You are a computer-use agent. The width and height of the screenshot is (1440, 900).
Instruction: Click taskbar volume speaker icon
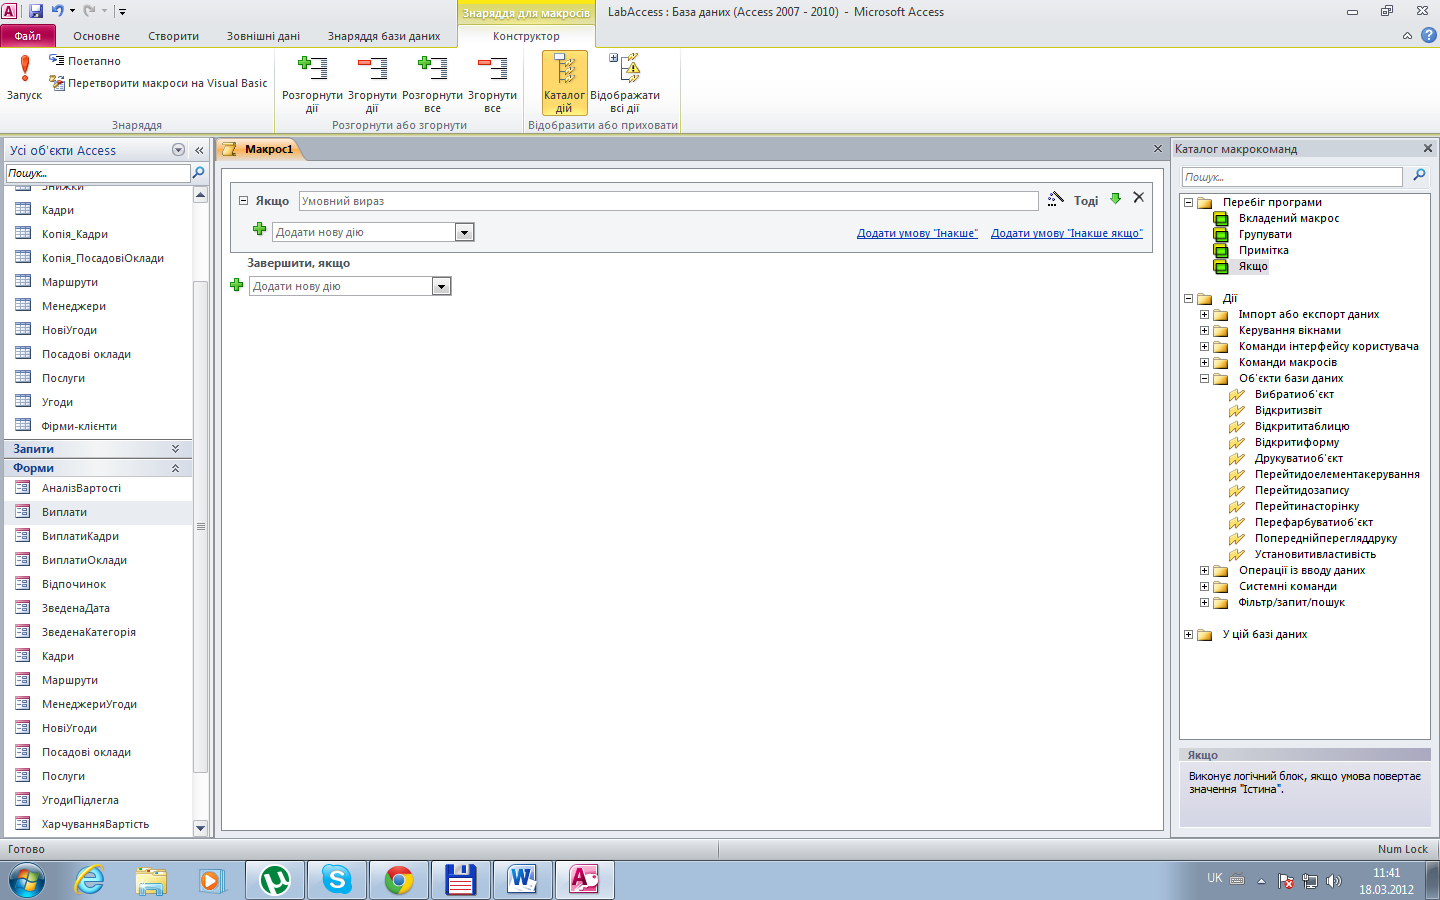click(1333, 881)
